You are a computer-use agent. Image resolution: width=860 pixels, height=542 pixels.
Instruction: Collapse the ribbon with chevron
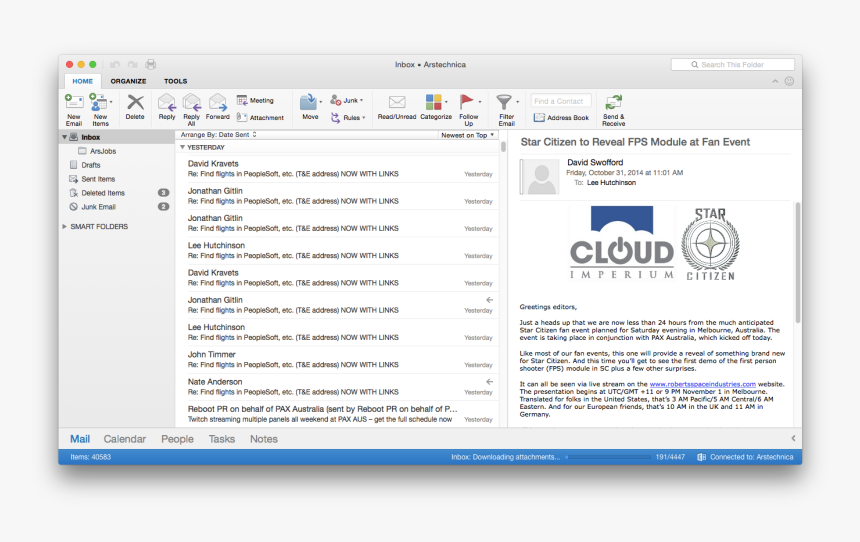pos(775,81)
